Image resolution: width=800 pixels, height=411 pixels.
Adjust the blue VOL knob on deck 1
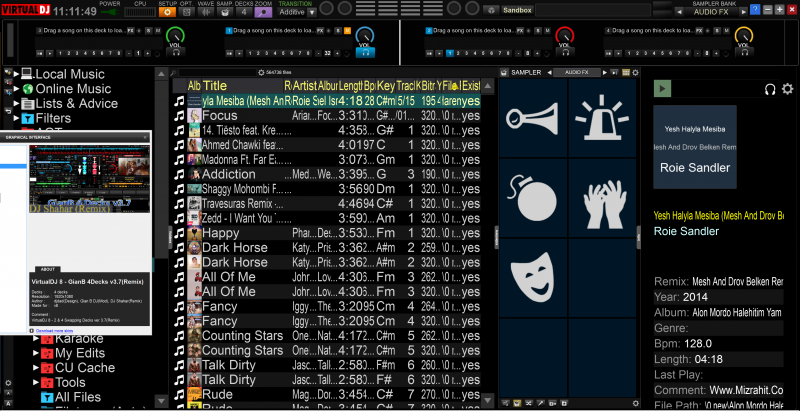365,36
